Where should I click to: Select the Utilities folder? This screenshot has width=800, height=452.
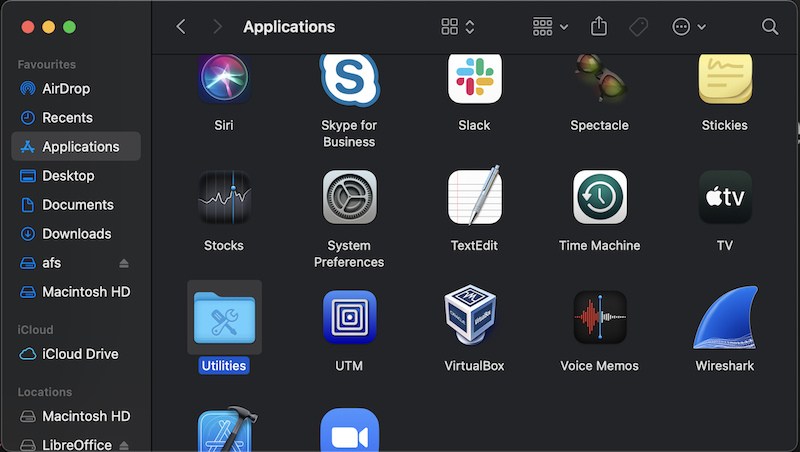224,318
